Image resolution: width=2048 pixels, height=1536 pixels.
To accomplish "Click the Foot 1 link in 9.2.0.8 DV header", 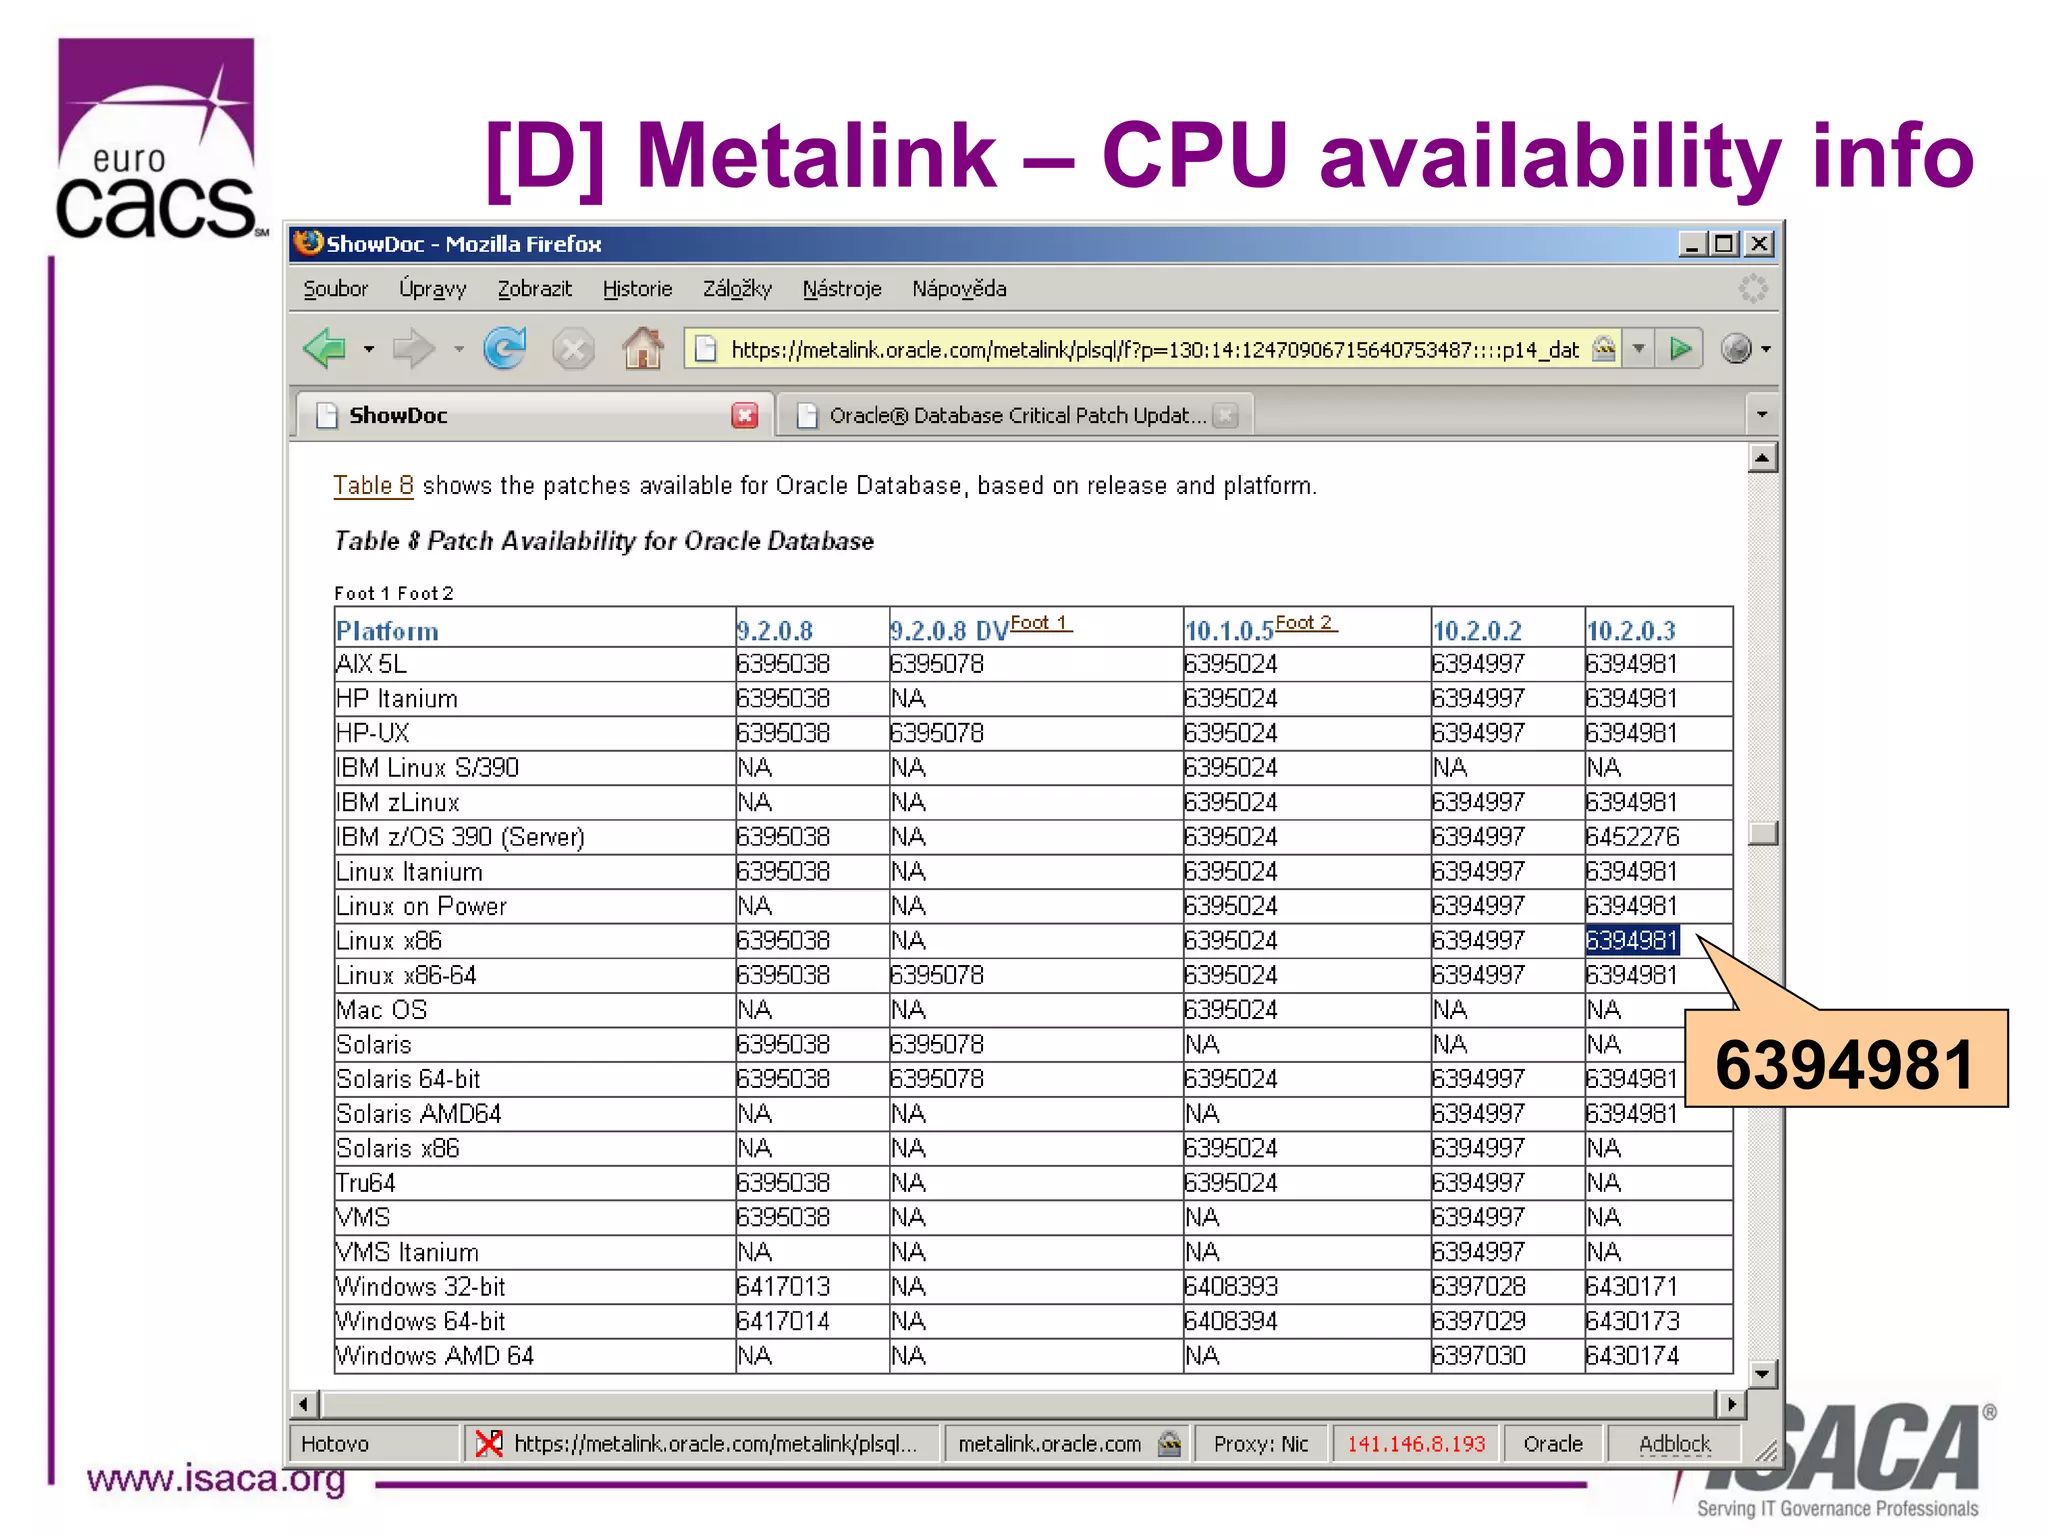I will 1040,623.
